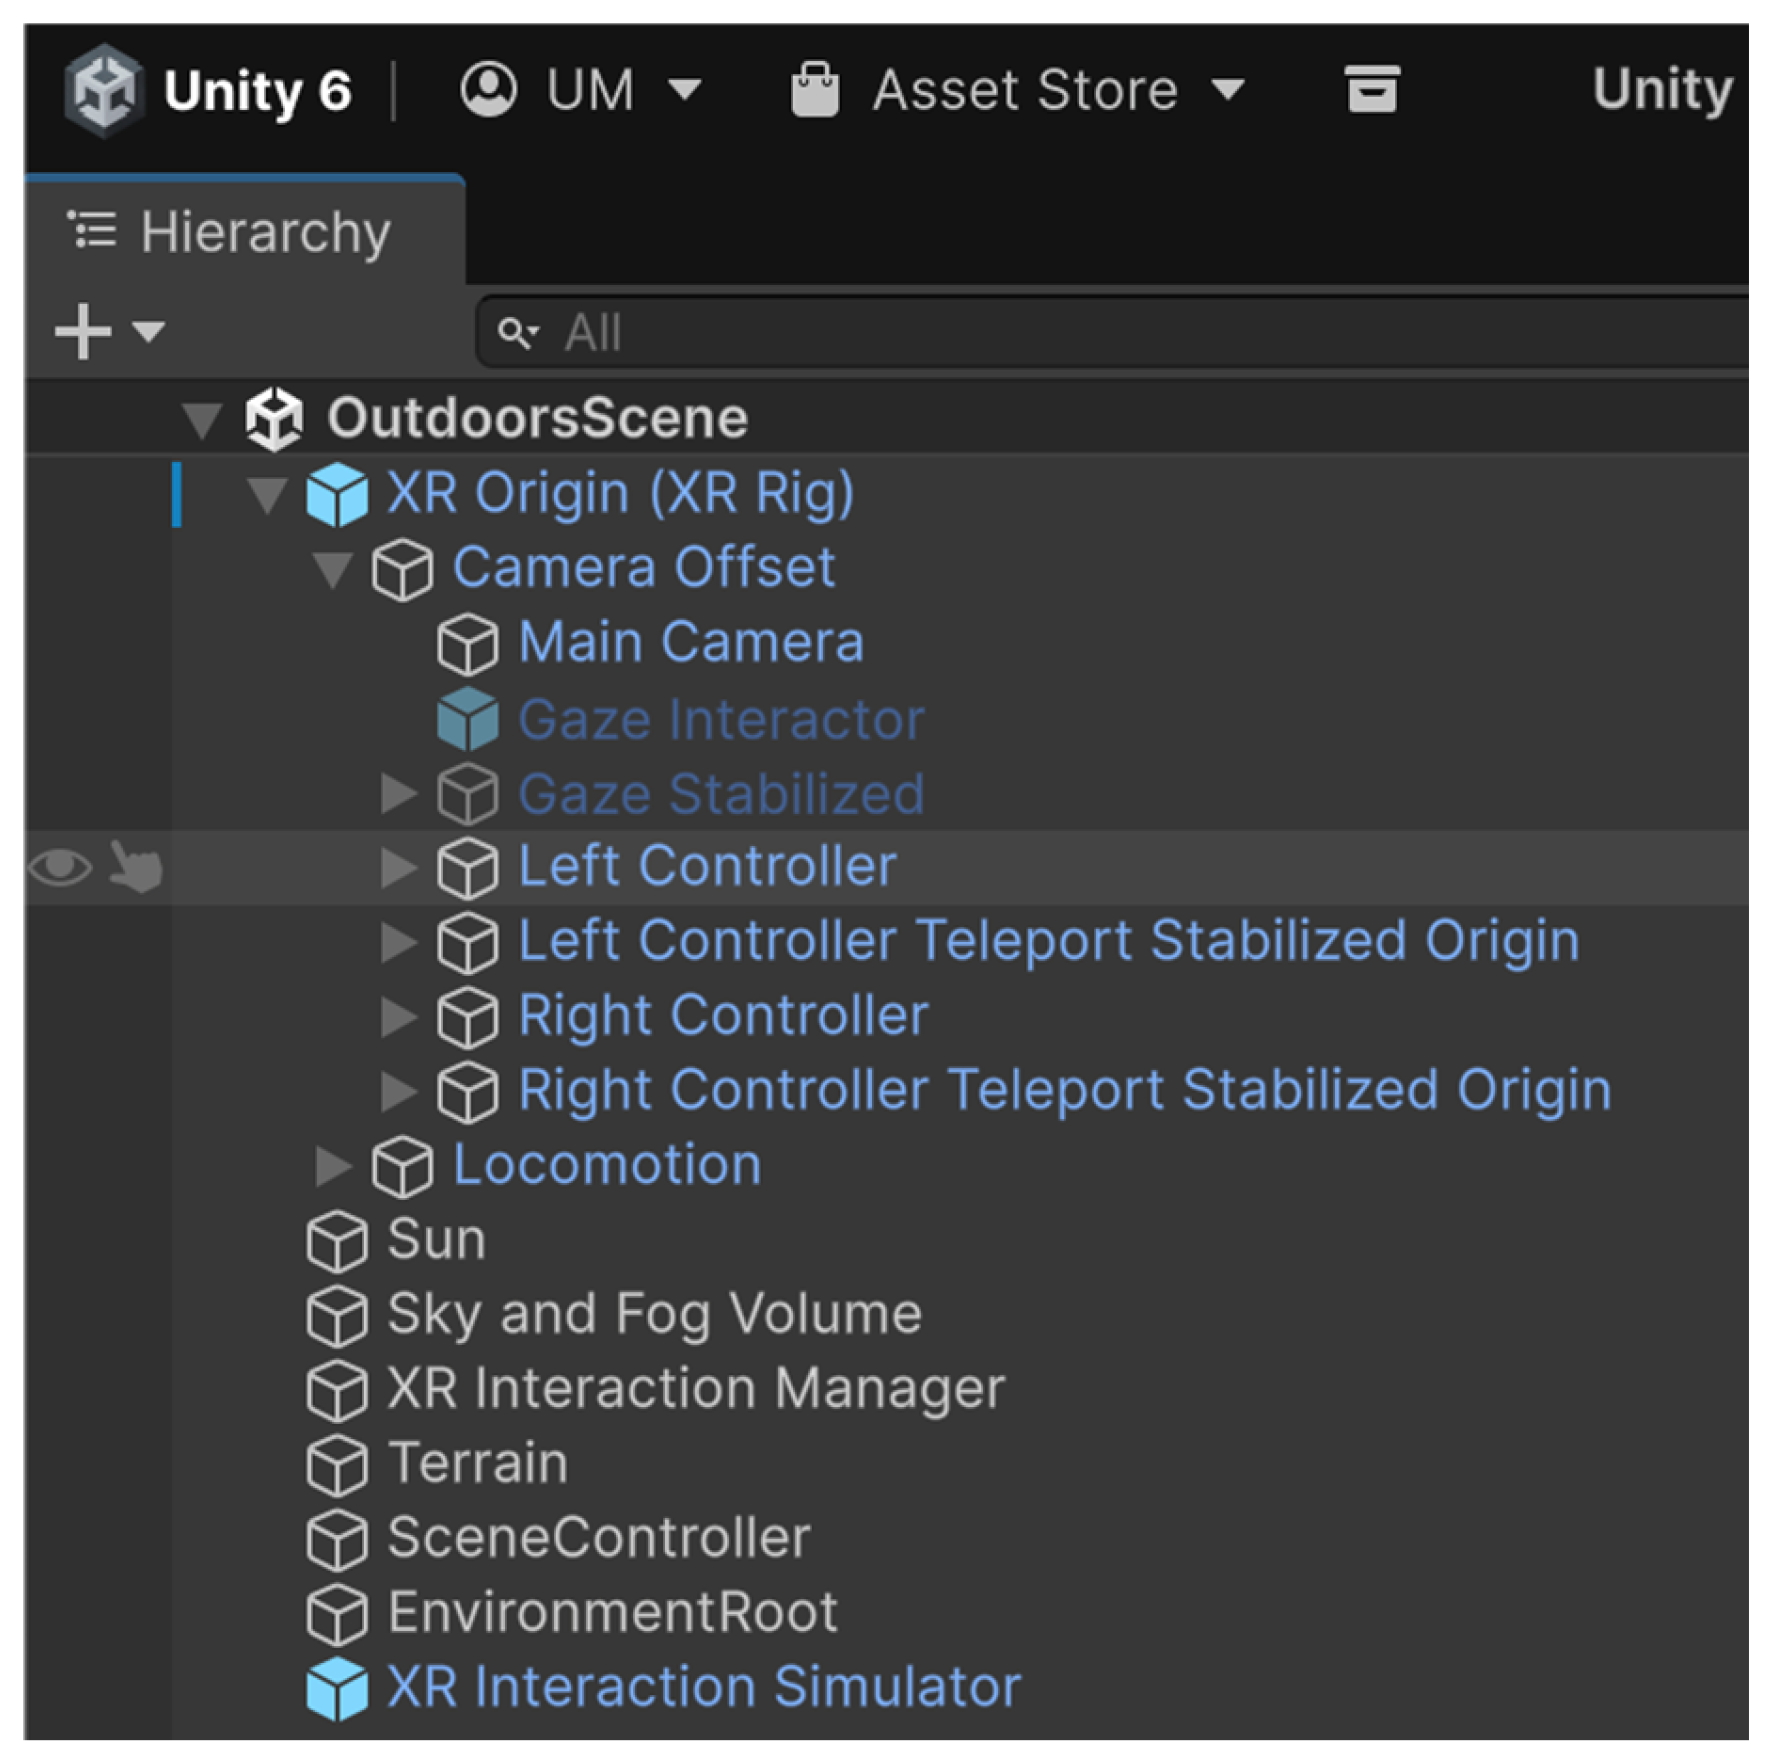Click the Gaze Interactor prefab cube icon
The image size is (1770, 1762).
pos(467,719)
